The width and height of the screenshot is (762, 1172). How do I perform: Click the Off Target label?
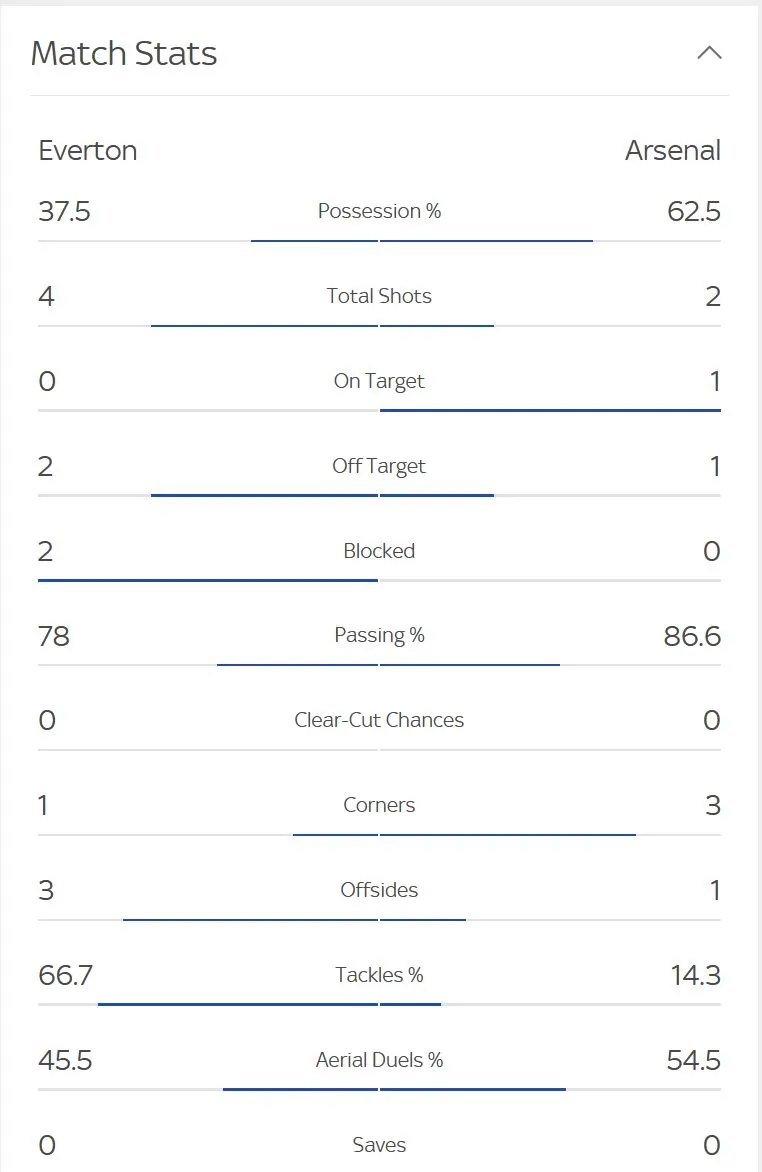379,466
